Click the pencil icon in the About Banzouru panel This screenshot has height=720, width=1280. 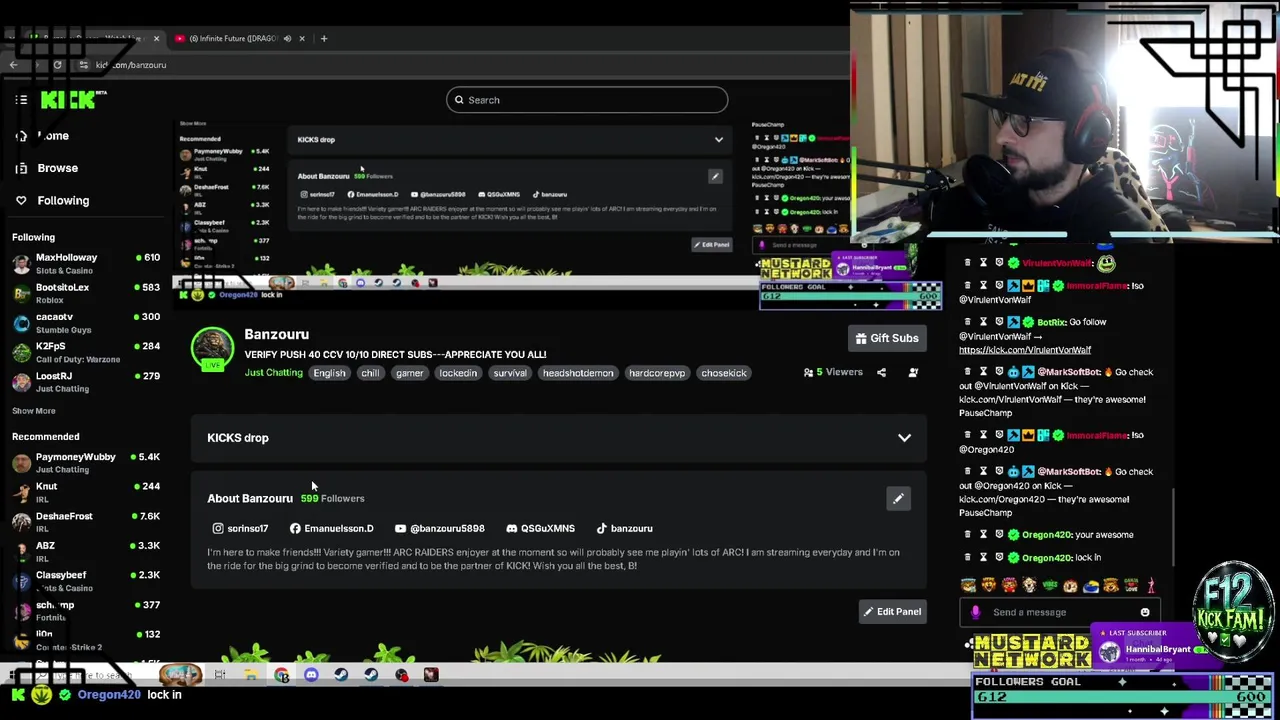tap(898, 498)
